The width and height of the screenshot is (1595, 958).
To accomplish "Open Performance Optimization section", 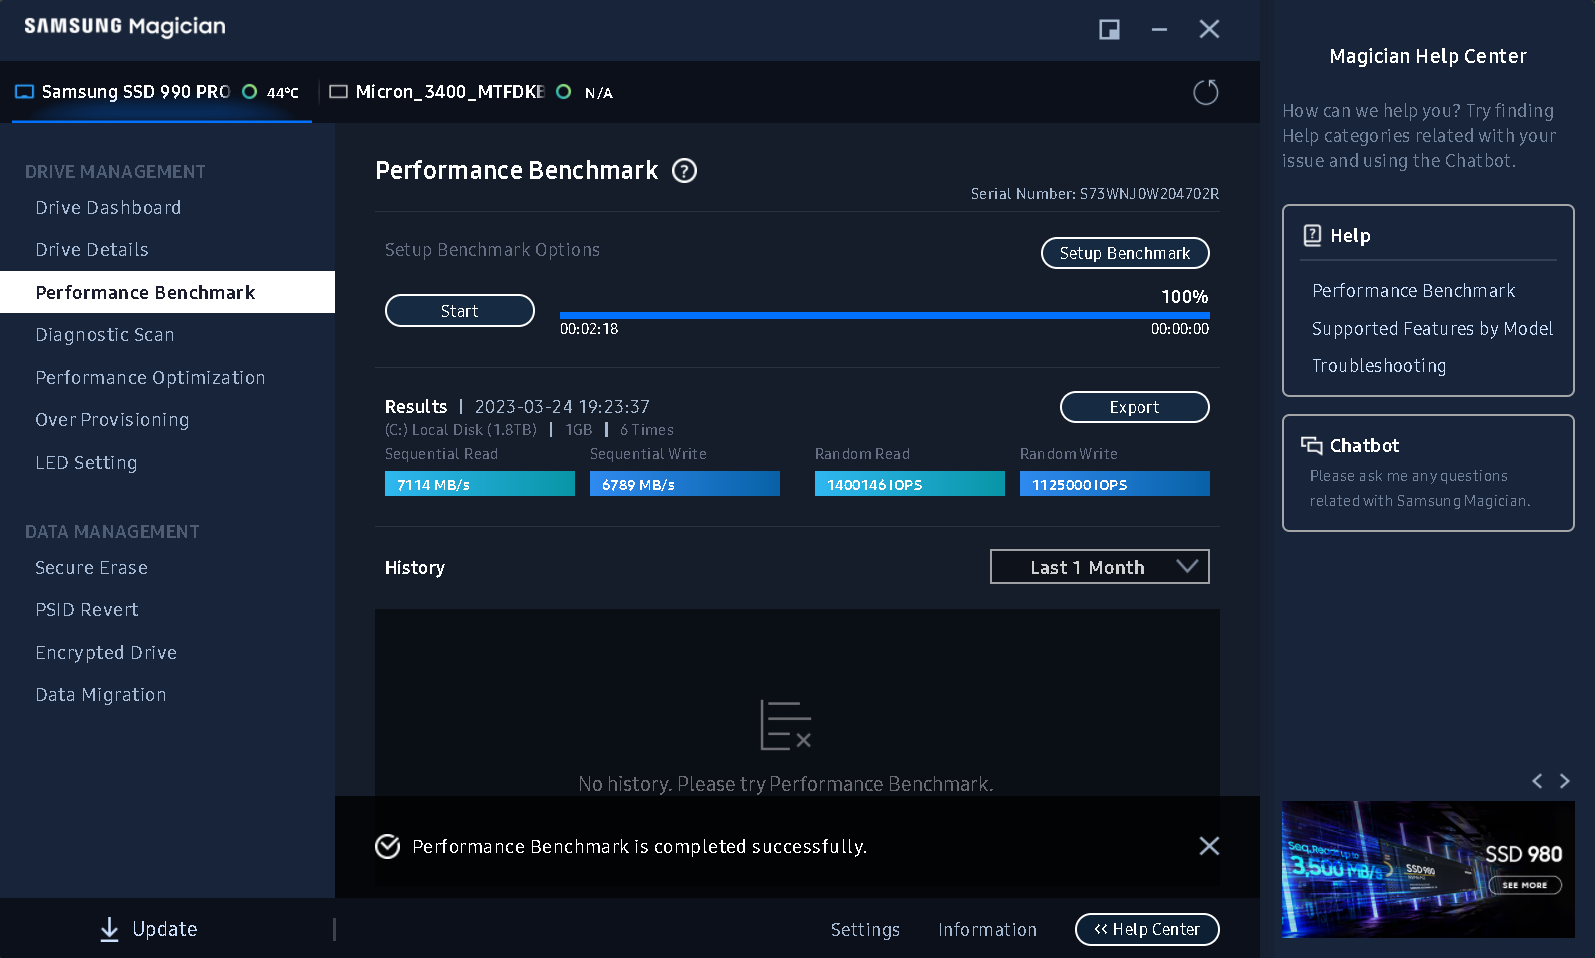I will [x=150, y=378].
